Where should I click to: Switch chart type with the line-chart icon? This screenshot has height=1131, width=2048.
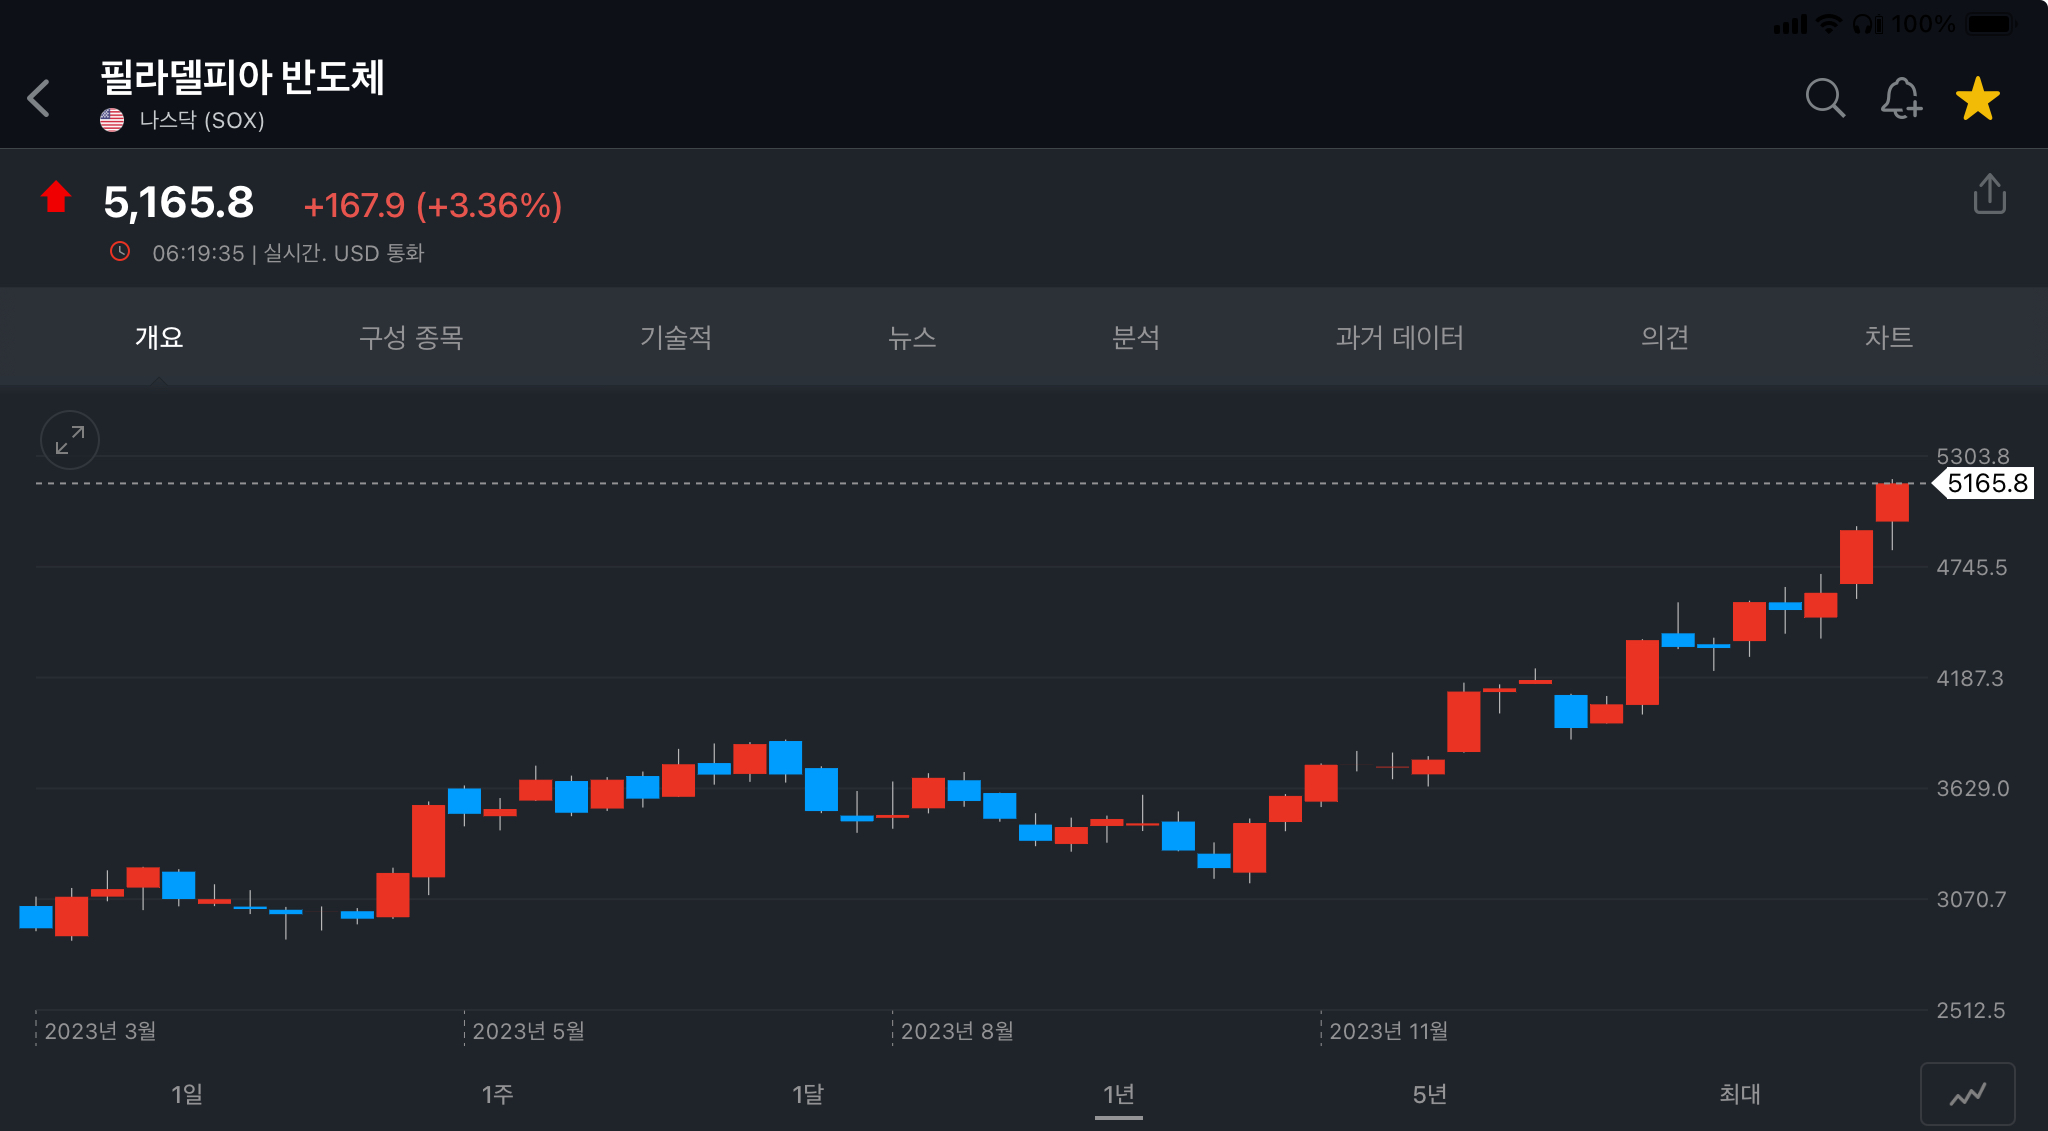1967,1094
